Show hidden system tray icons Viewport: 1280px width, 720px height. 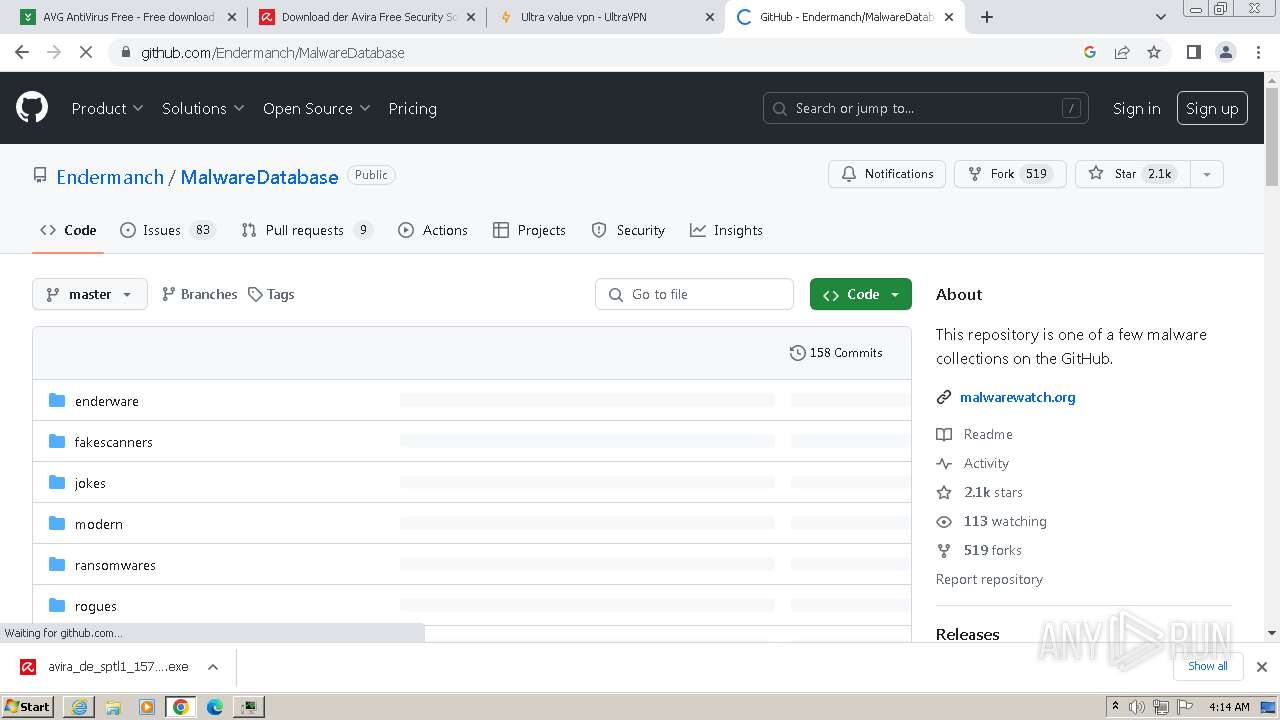(x=1115, y=707)
